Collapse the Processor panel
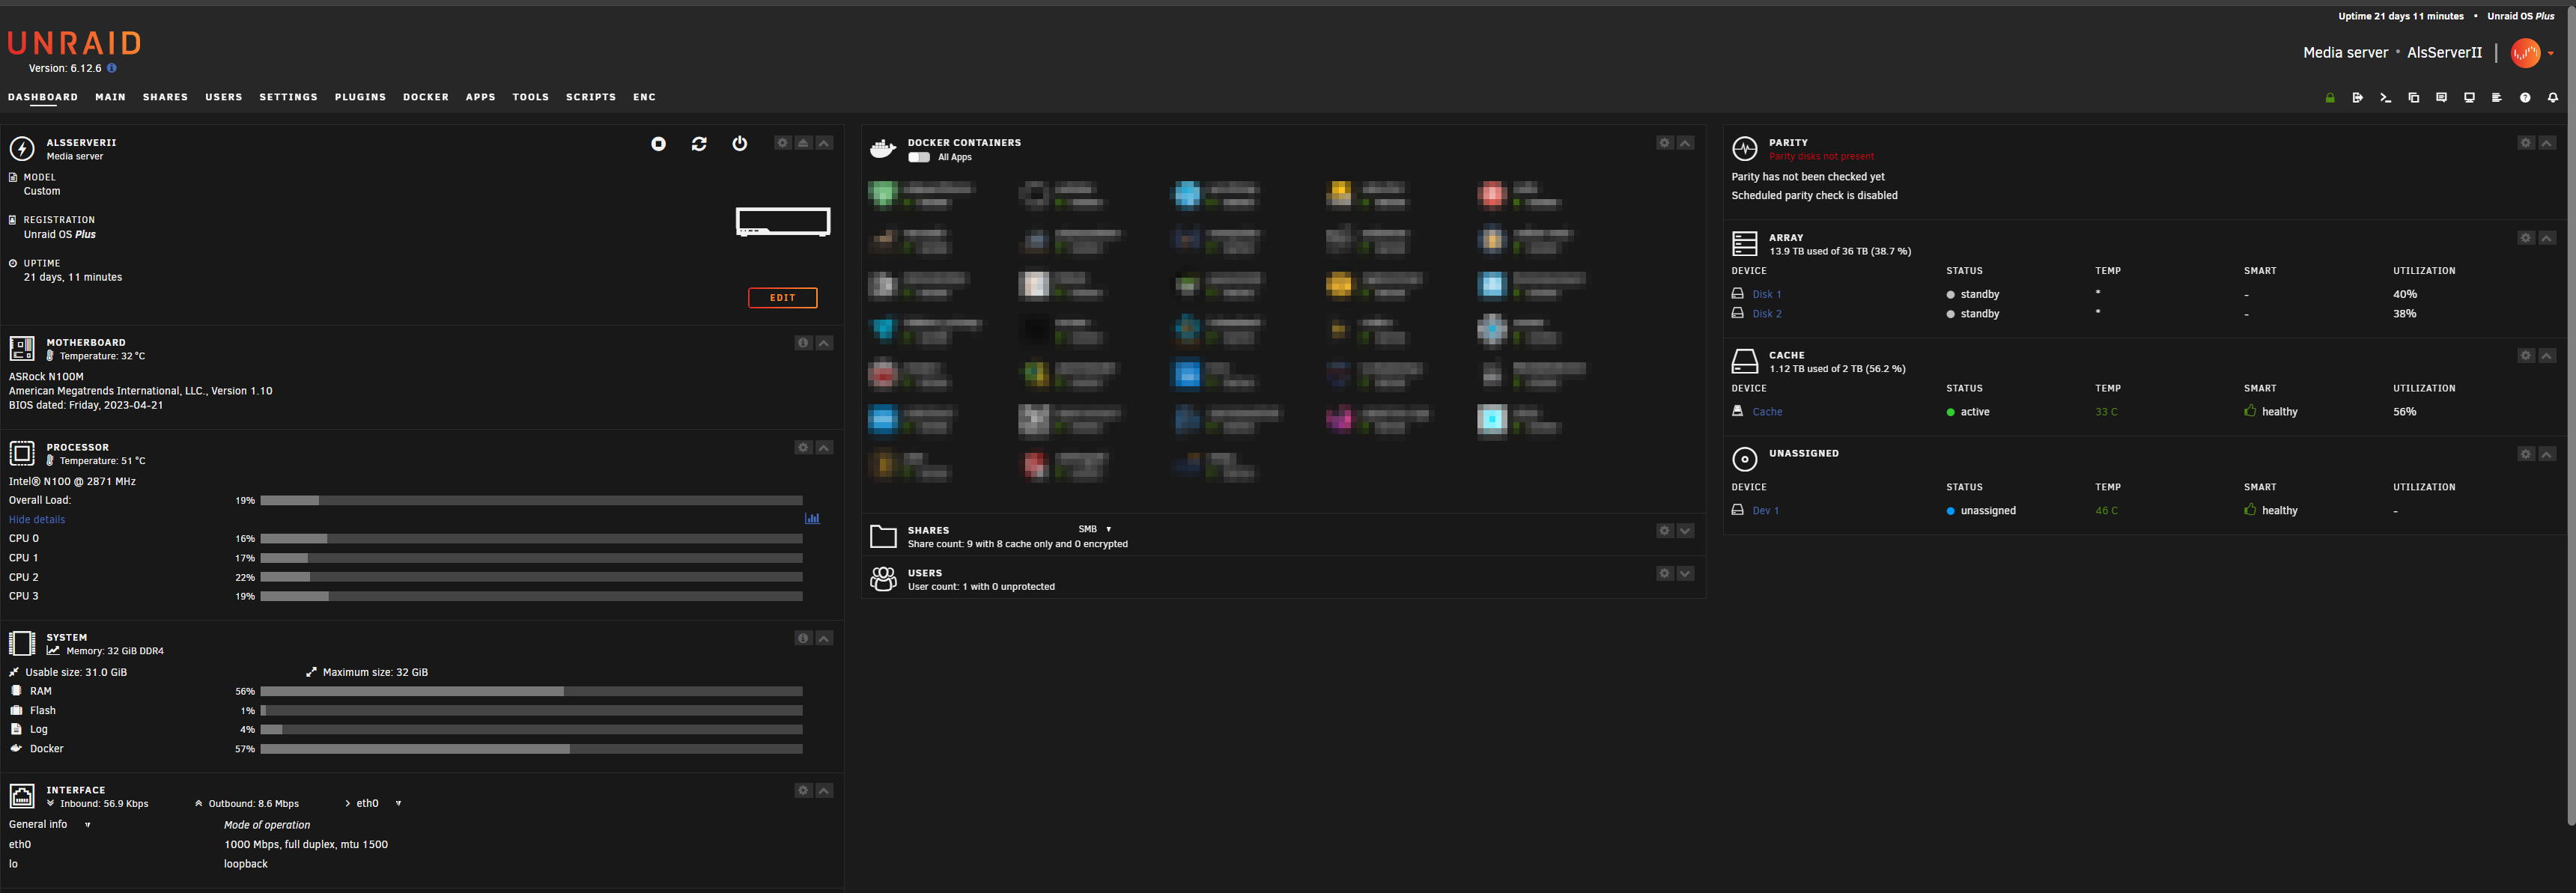This screenshot has height=893, width=2576. tap(823, 447)
